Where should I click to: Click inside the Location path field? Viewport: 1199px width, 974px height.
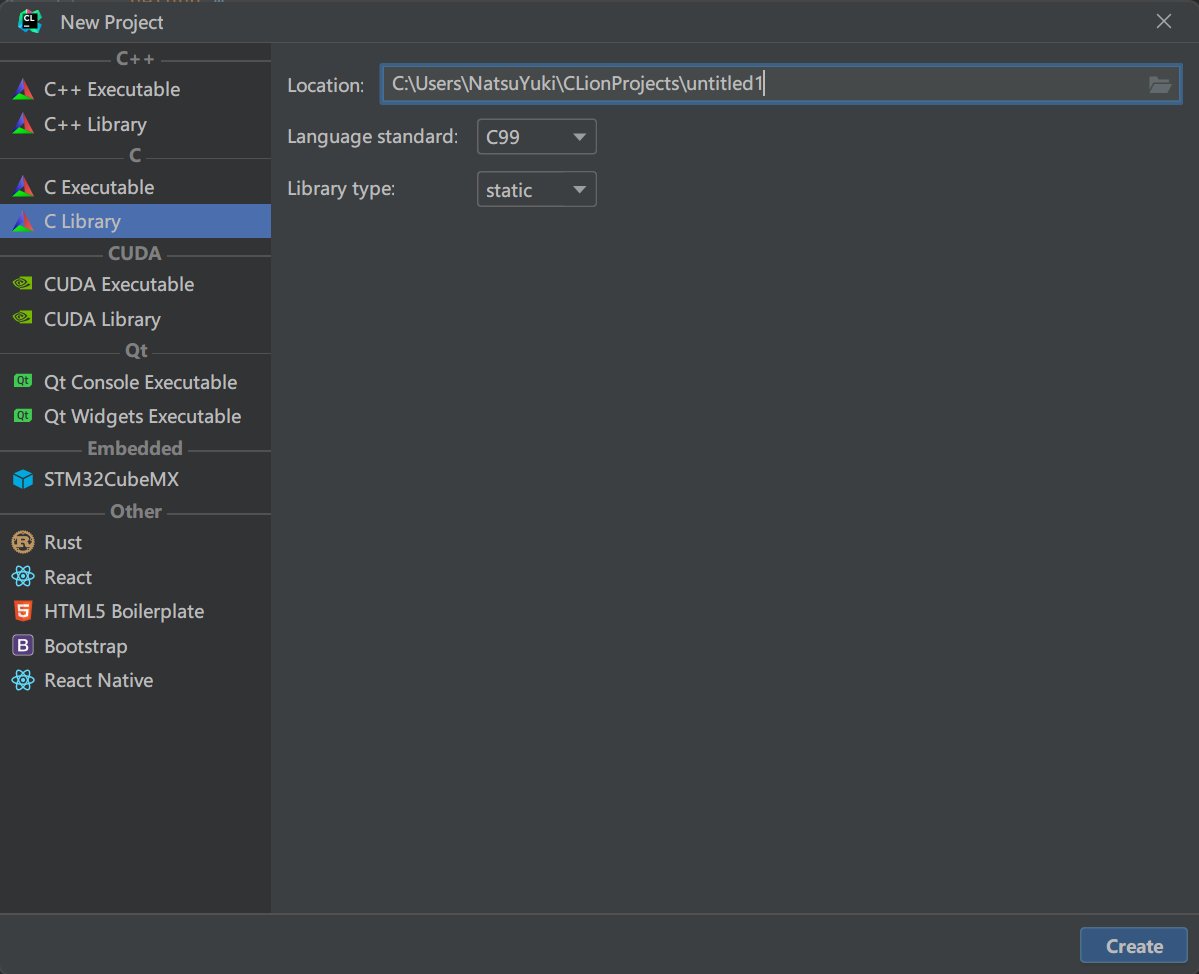pos(760,85)
